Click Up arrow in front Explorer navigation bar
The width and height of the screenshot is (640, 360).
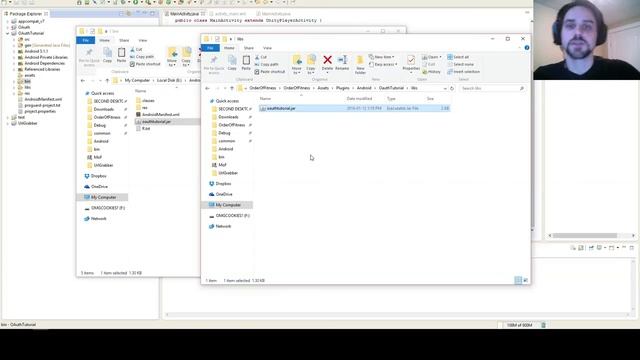tap(232, 88)
